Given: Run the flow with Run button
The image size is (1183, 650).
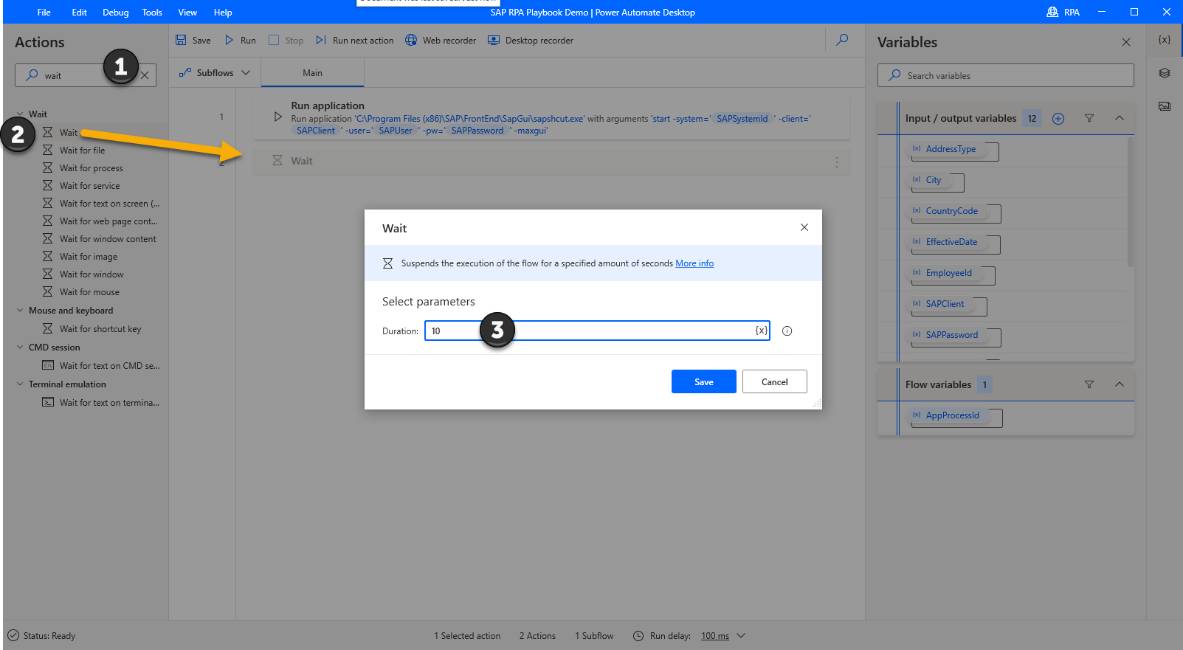Looking at the screenshot, I should tap(241, 40).
